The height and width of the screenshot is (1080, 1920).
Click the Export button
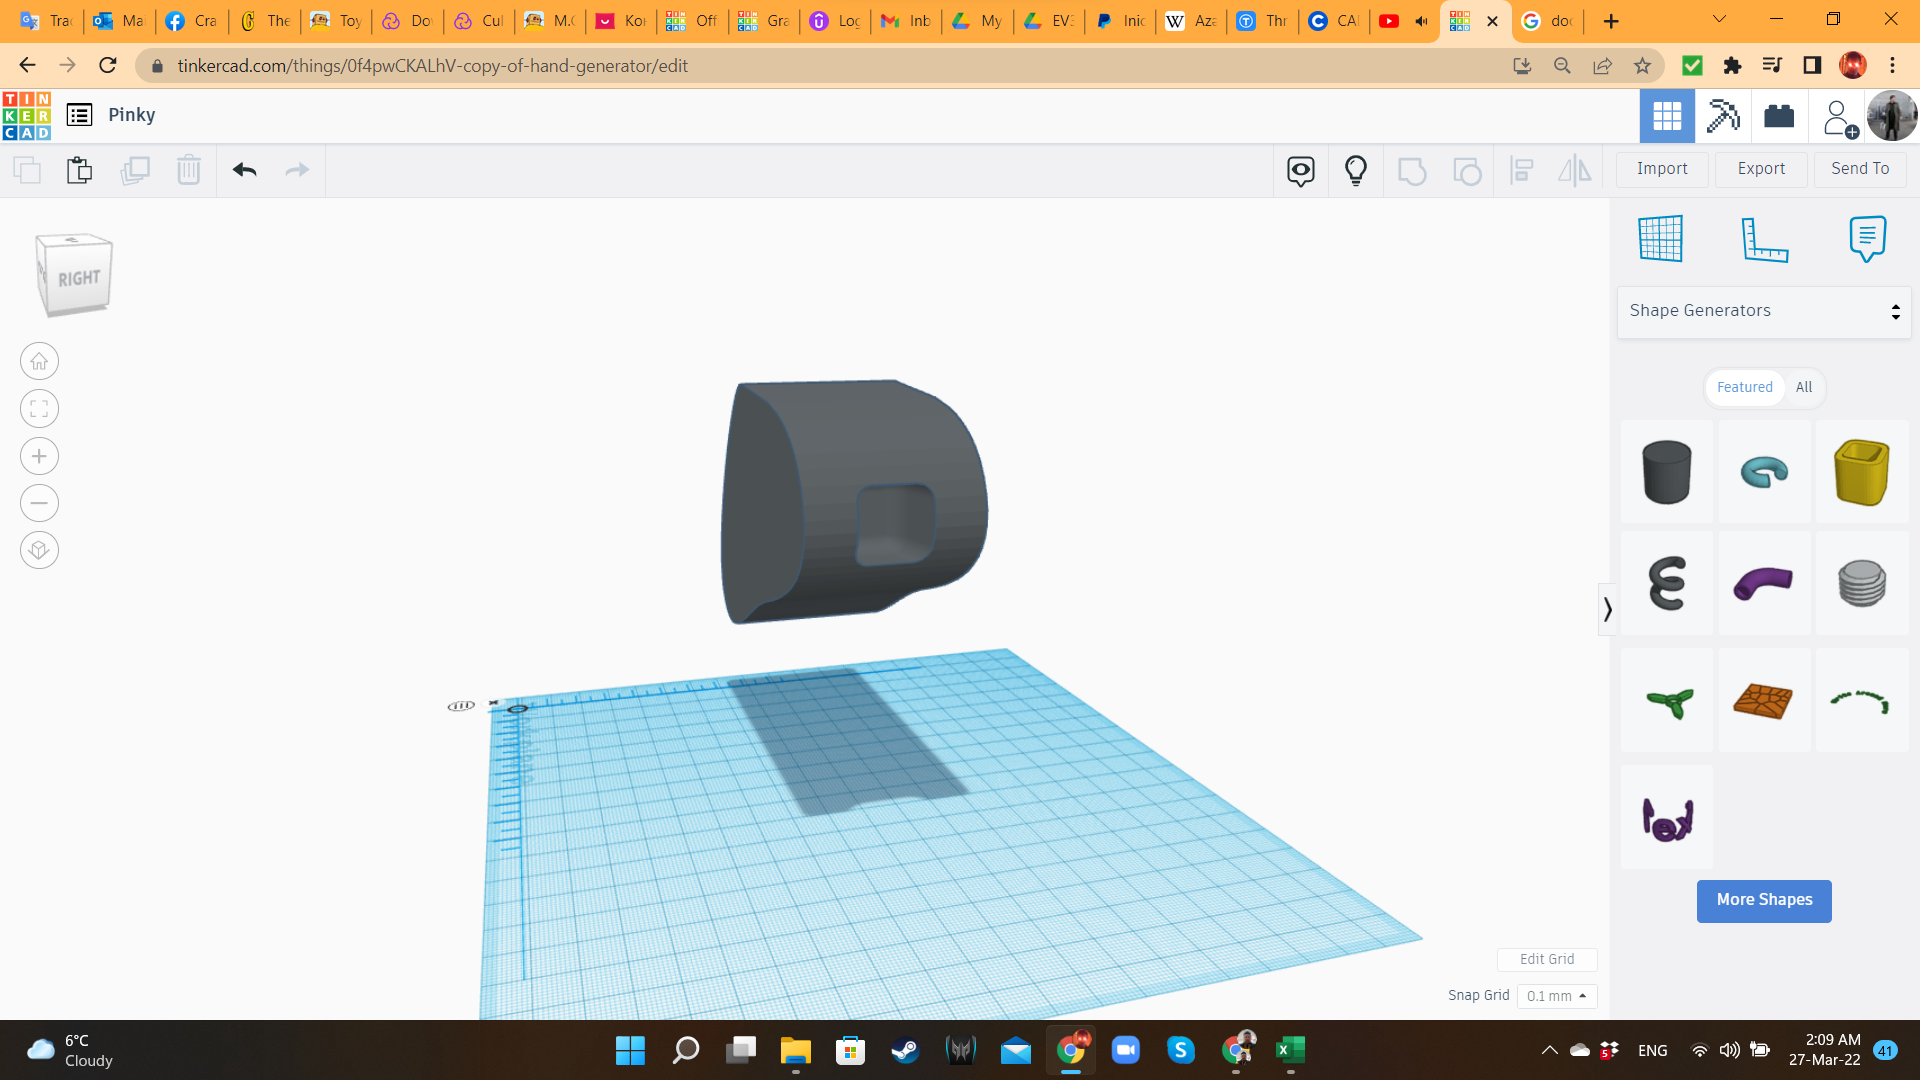tap(1761, 169)
